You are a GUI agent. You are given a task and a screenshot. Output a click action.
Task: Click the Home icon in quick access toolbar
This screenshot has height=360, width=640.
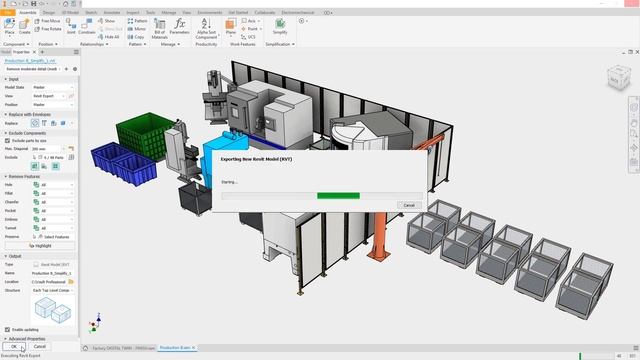coord(65,4)
